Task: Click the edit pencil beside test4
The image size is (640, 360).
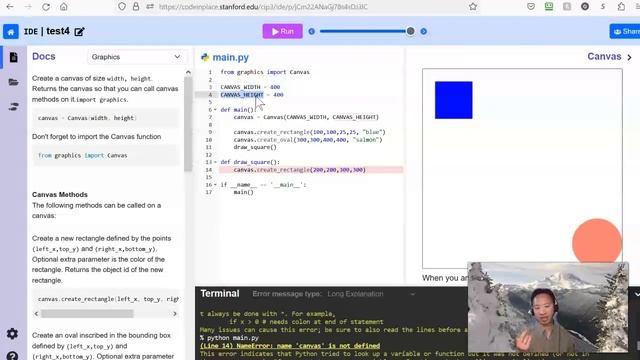Action: coord(79,31)
